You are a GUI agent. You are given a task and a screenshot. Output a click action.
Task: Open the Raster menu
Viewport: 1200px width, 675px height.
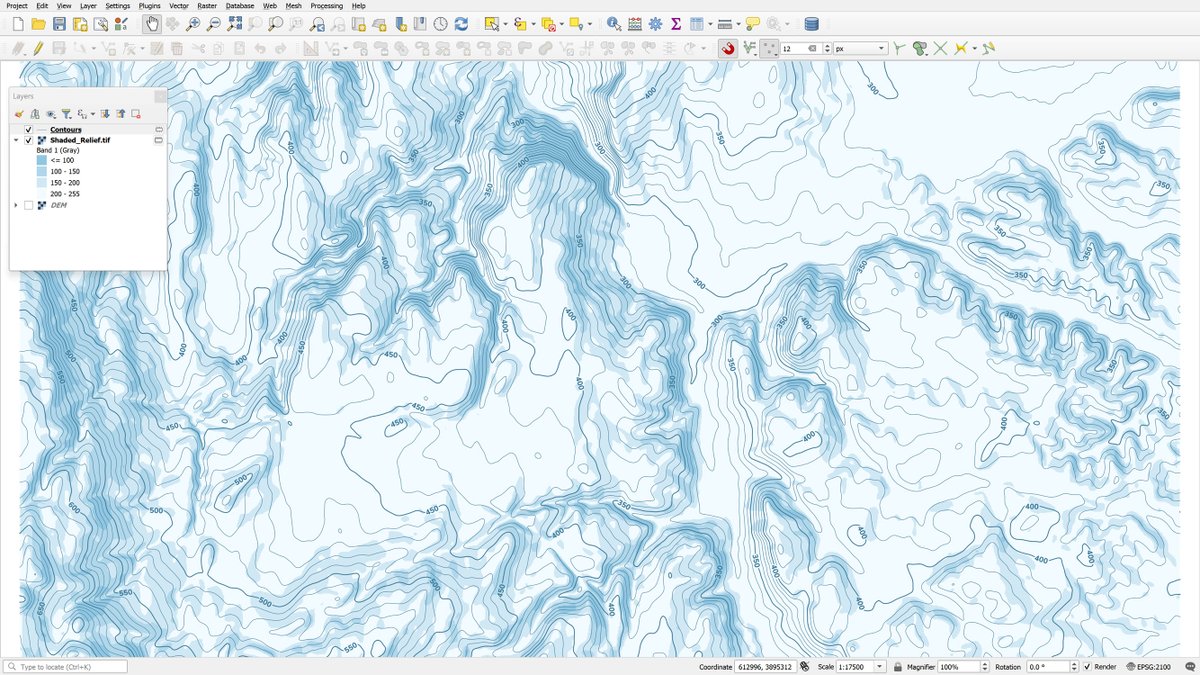[207, 6]
